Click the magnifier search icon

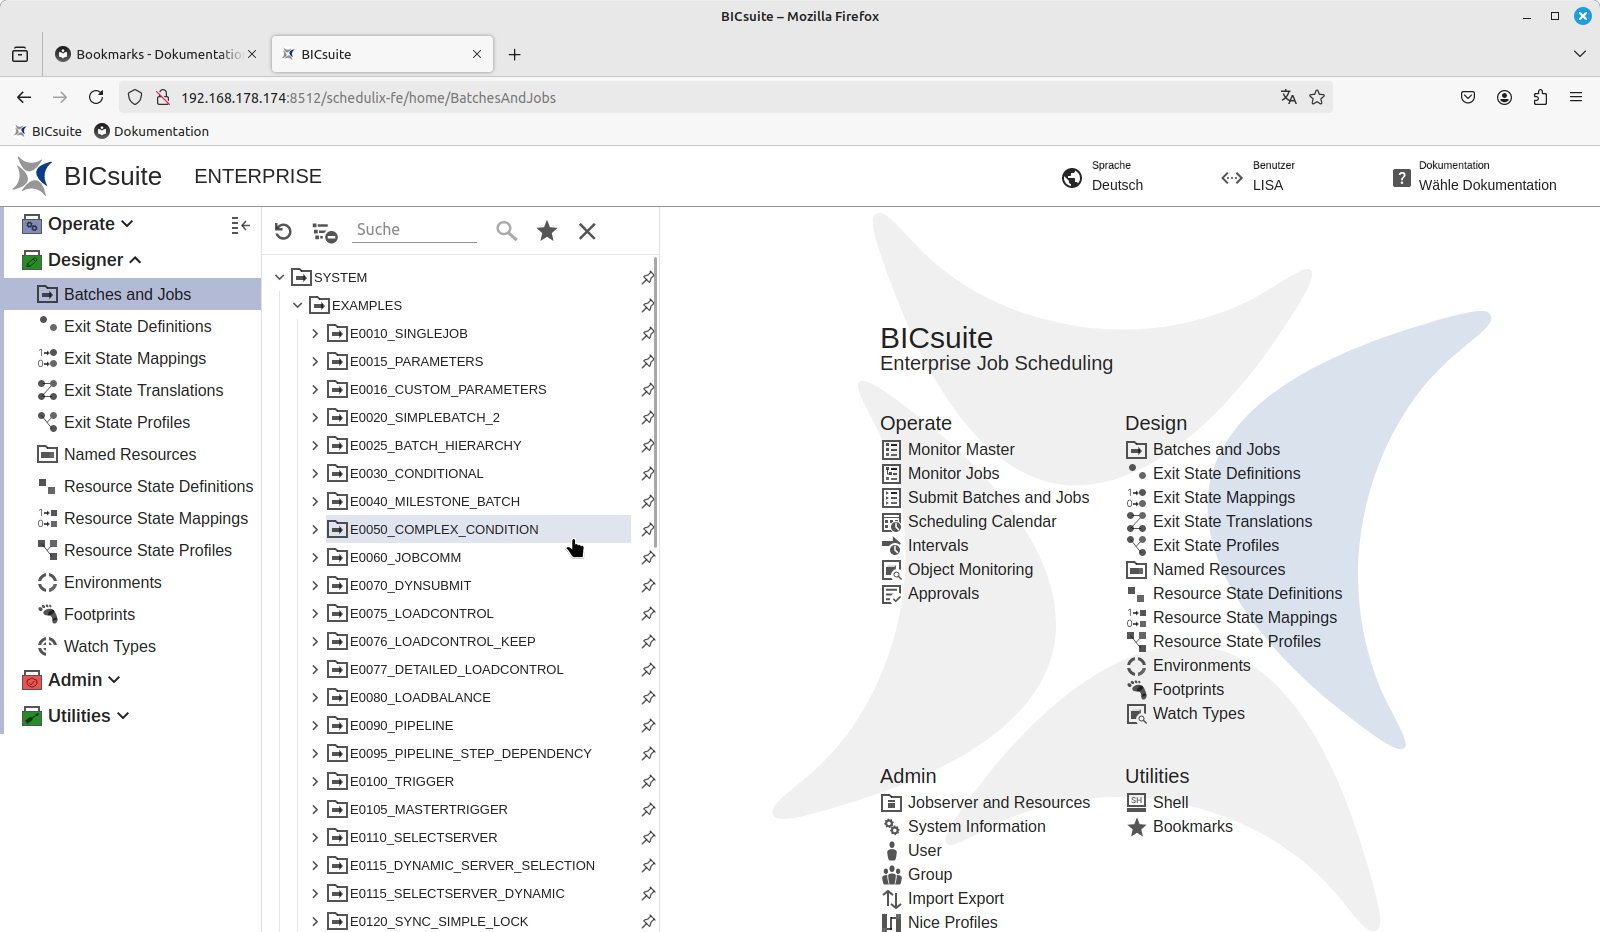pyautogui.click(x=507, y=231)
